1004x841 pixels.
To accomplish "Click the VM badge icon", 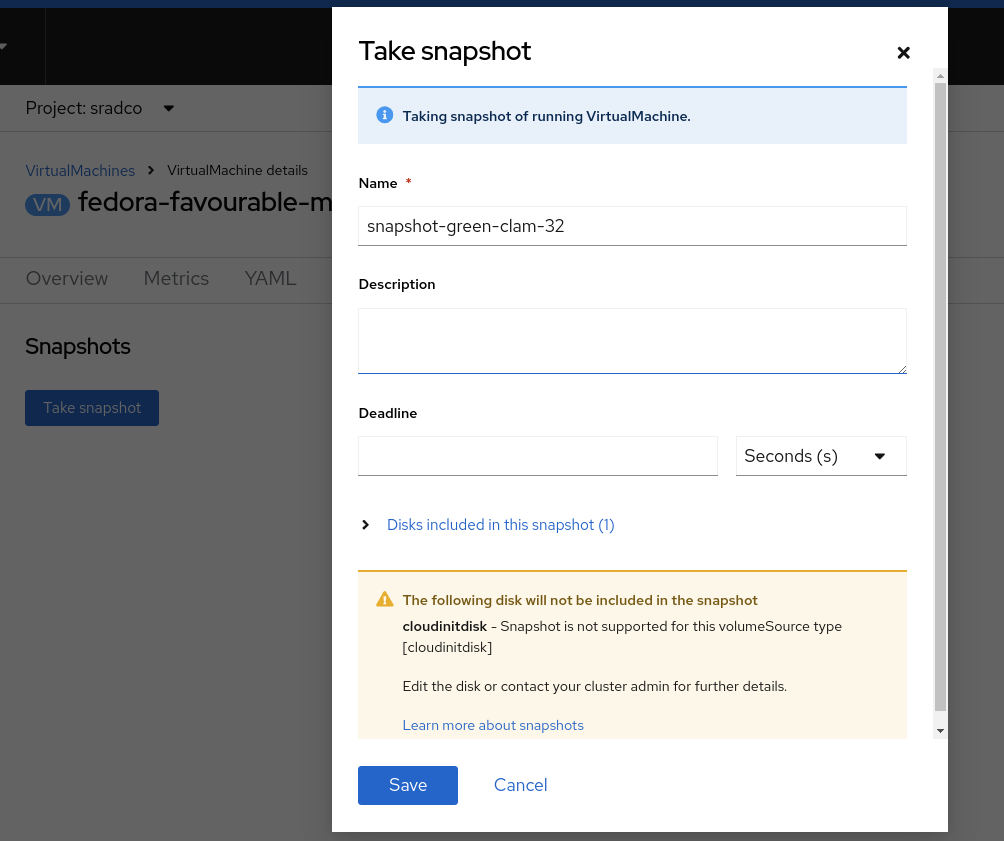I will pyautogui.click(x=48, y=204).
